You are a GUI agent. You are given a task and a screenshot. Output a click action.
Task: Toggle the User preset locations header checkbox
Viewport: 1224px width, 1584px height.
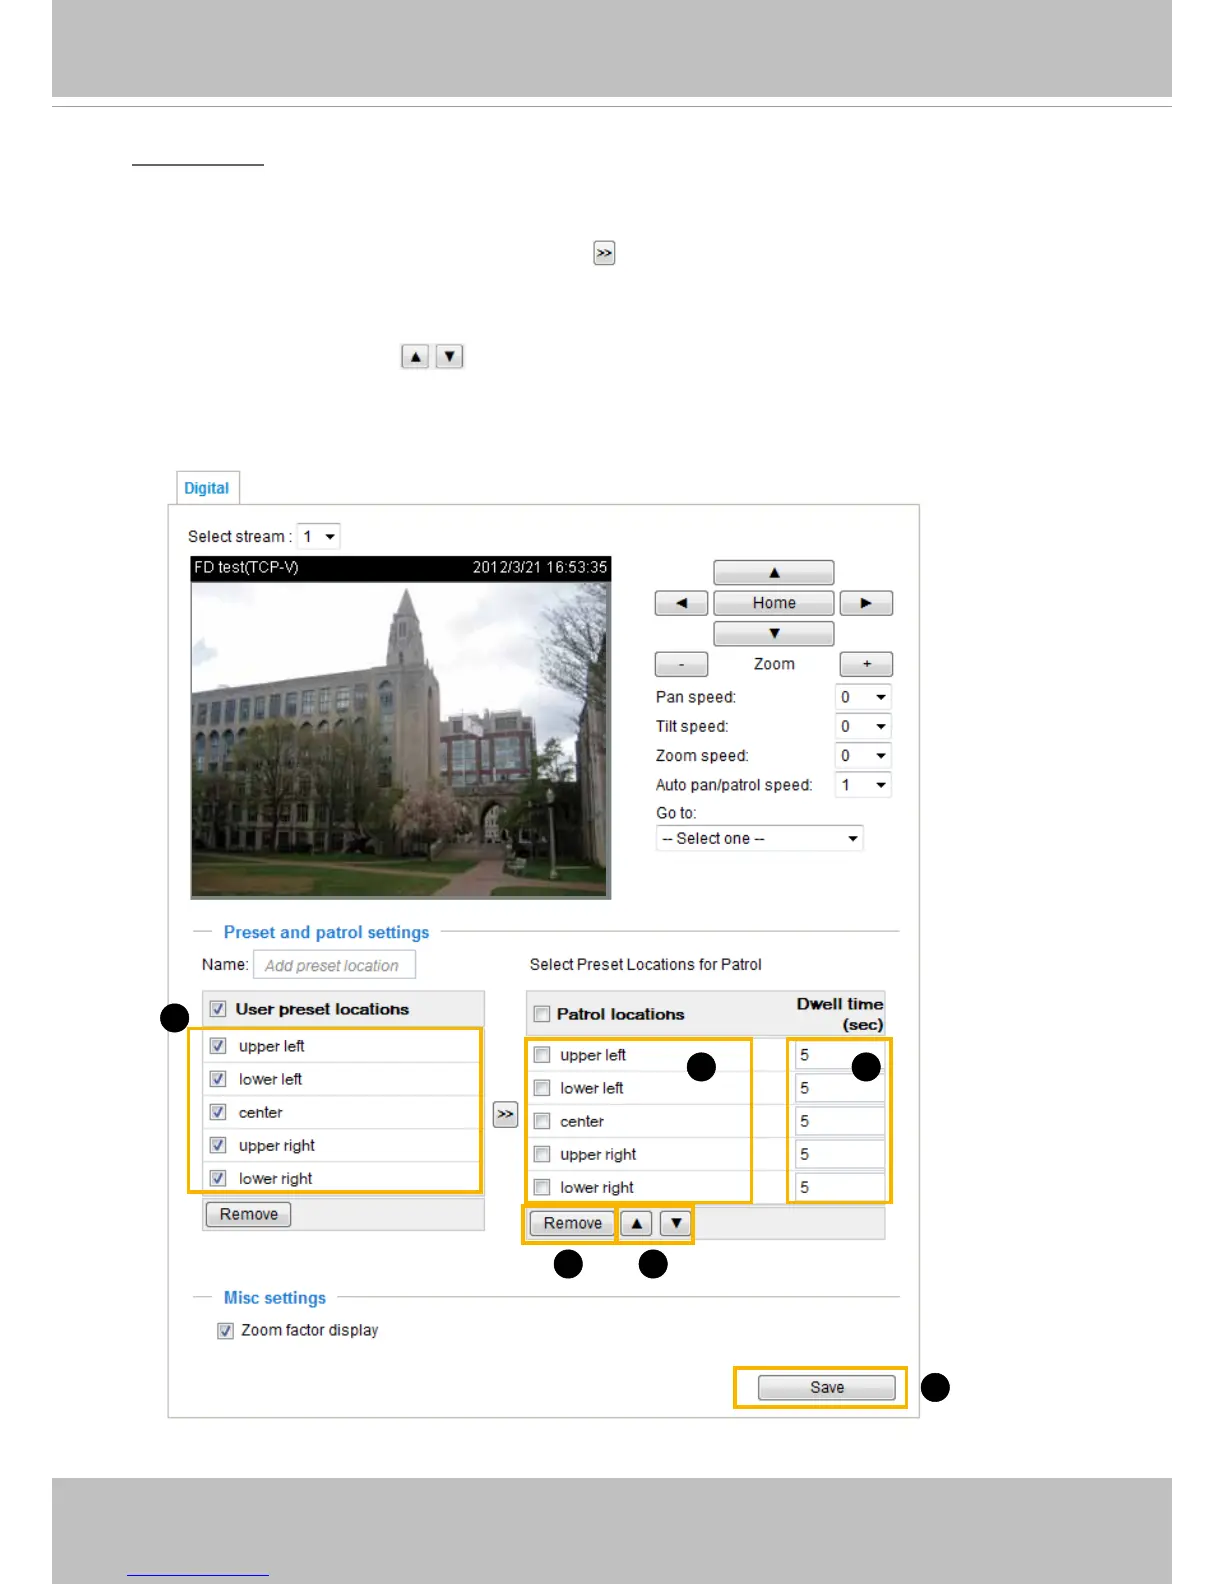[x=218, y=1009]
